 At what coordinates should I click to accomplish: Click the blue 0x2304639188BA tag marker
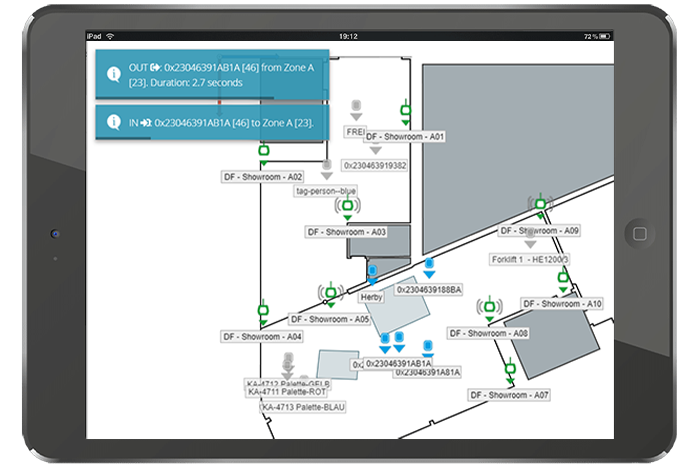(x=428, y=266)
